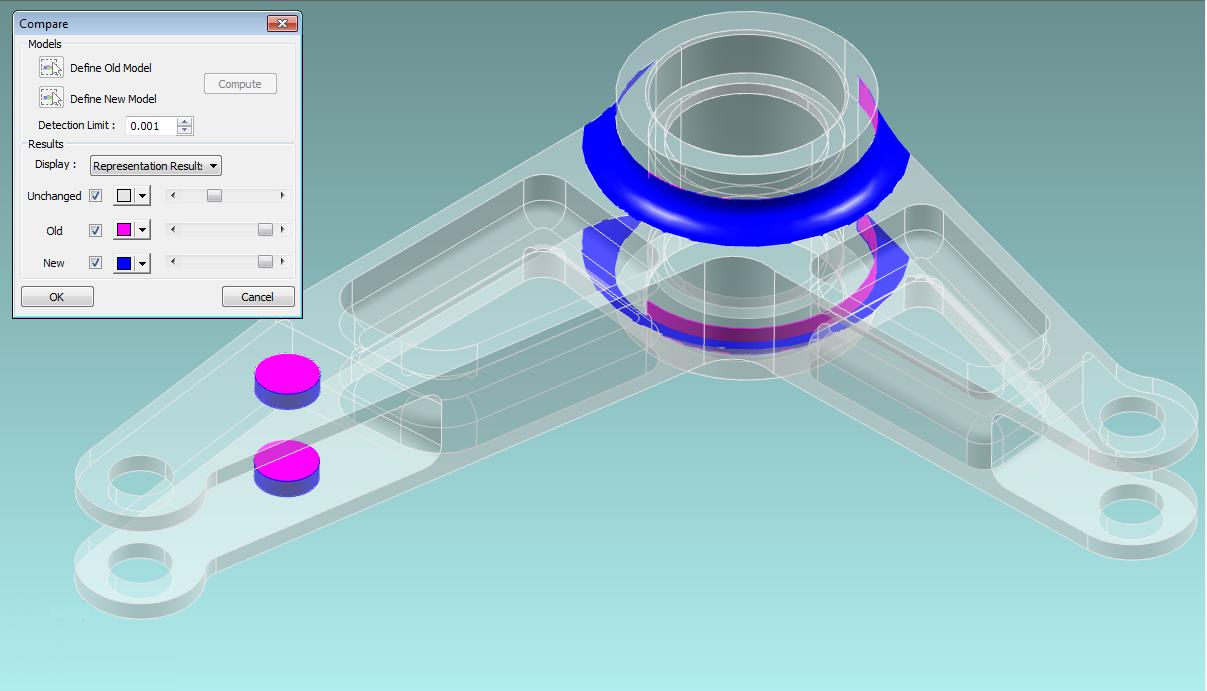Click right arrow of New slider

tap(282, 262)
